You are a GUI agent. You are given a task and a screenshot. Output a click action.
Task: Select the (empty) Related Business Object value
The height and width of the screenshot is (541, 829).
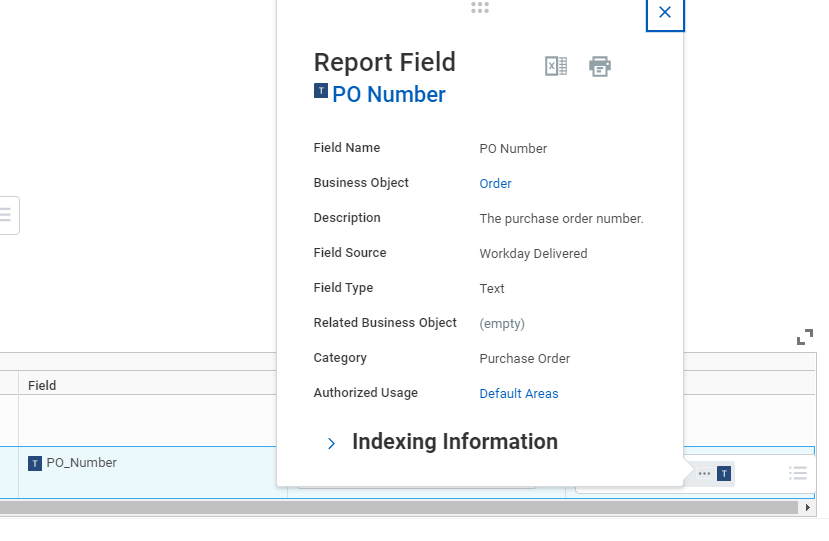point(502,324)
